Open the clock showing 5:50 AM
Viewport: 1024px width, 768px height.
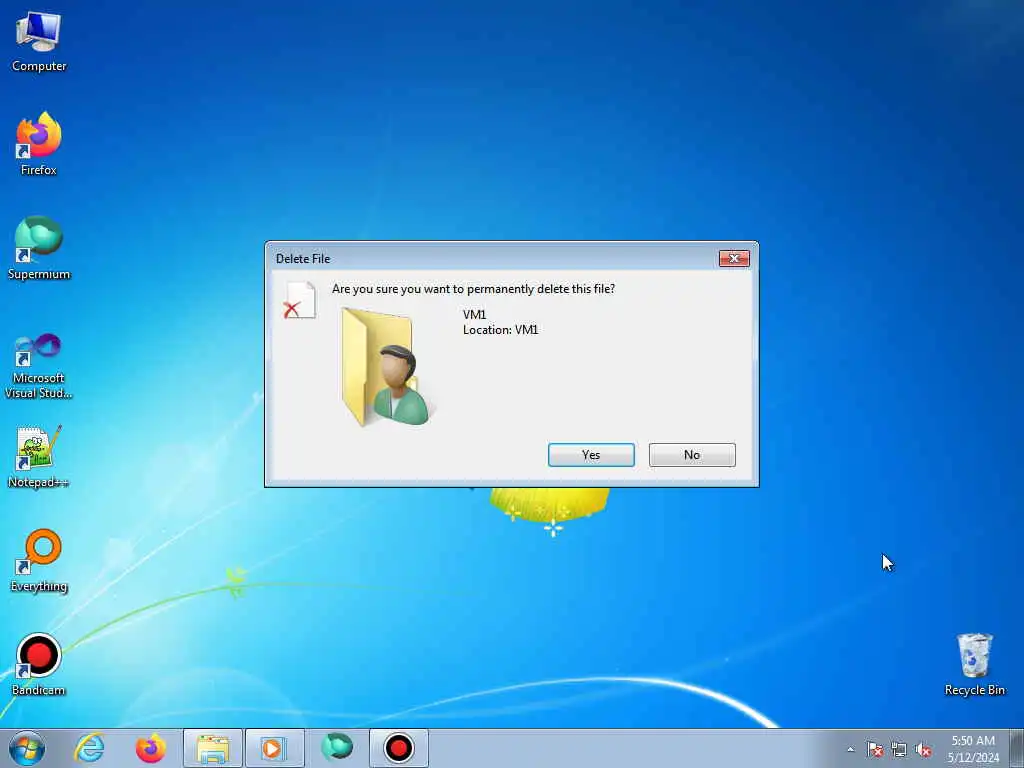(973, 749)
